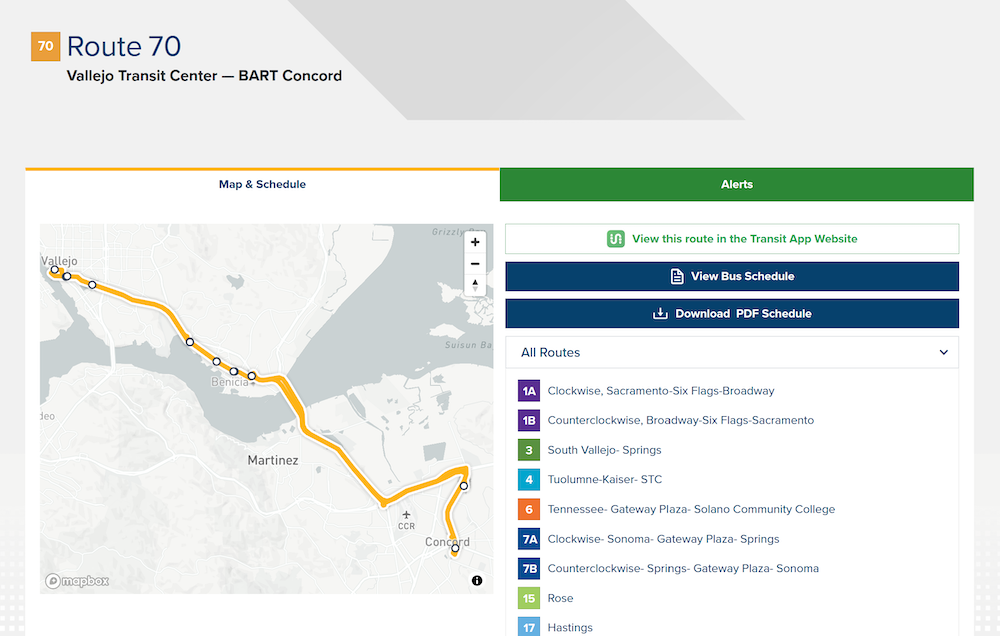Viewport: 1000px width, 636px height.
Task: Open Counterclockwise- Springs- Gateway Plaza- Sonoma route
Action: pos(683,568)
